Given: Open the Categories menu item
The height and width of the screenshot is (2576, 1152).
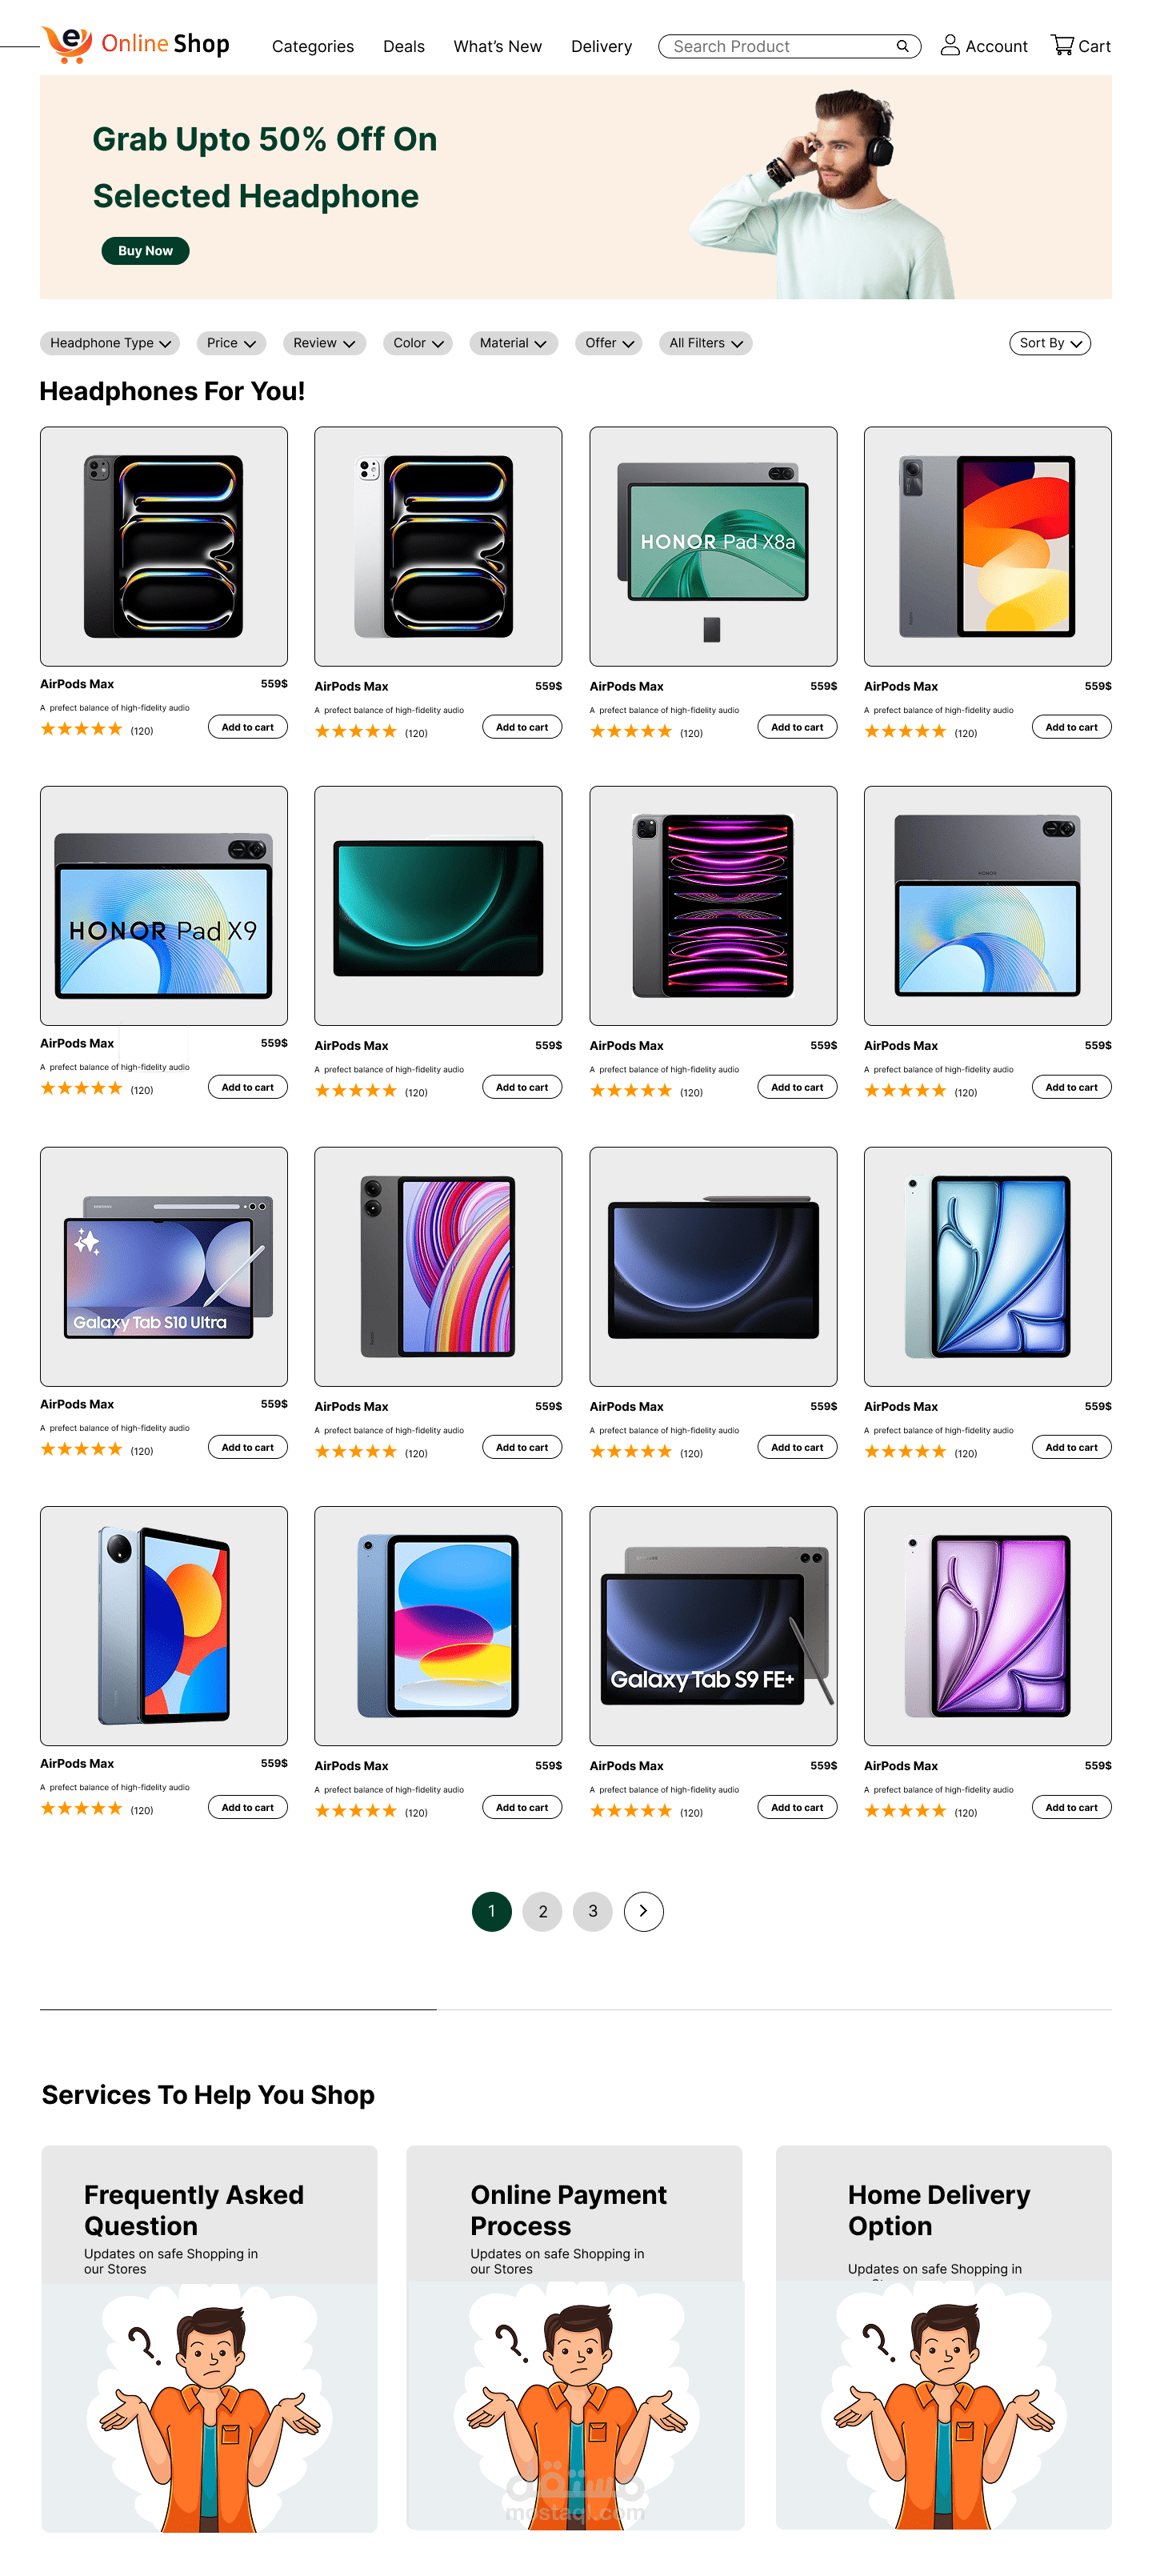Looking at the screenshot, I should click(313, 46).
